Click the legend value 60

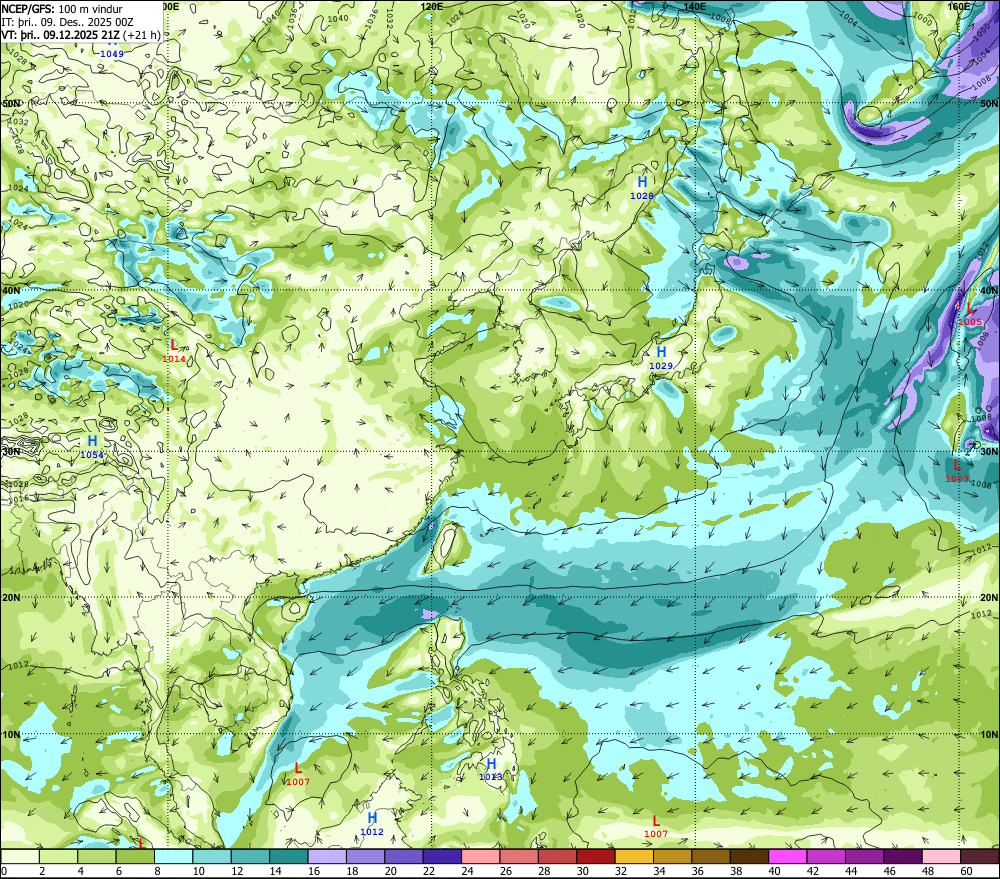966,871
